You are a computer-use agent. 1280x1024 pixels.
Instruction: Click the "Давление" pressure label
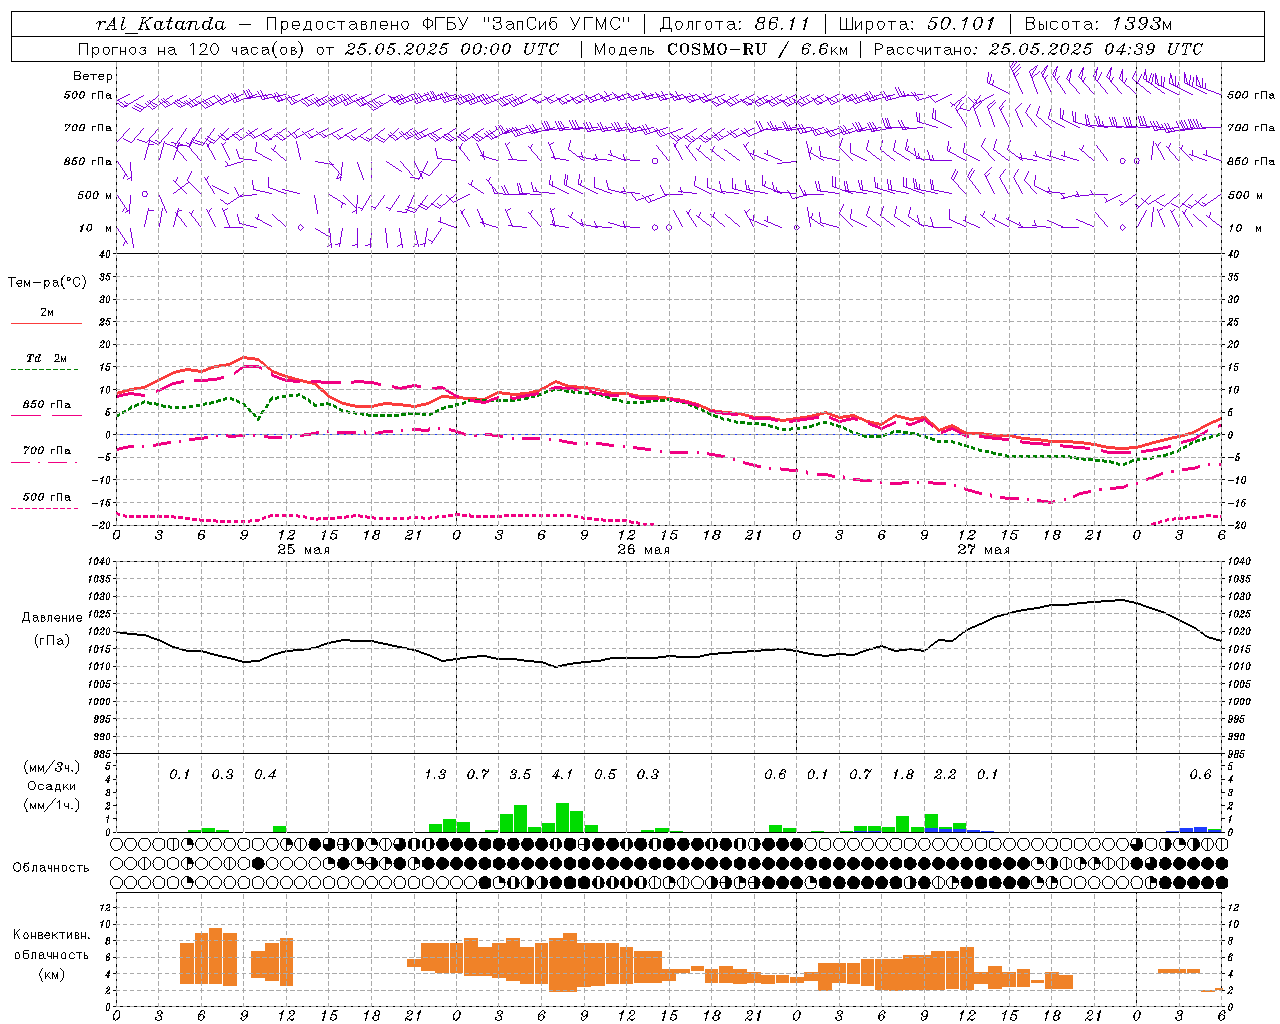pyautogui.click(x=52, y=617)
